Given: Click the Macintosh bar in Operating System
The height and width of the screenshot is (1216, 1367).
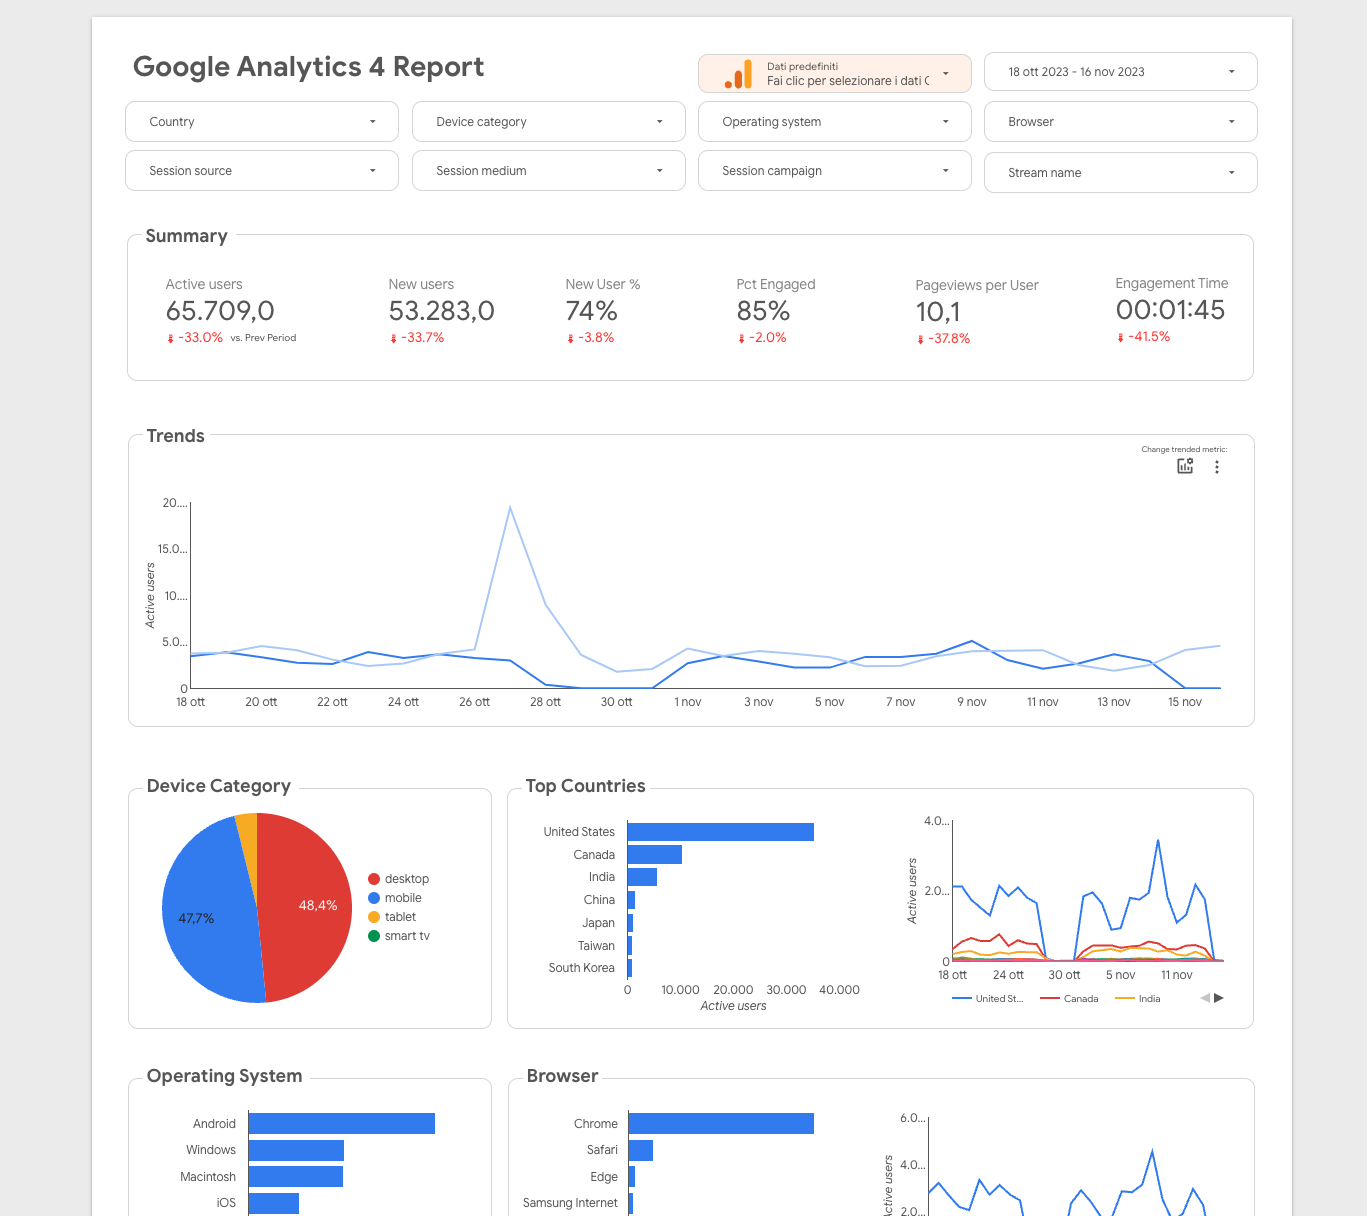Looking at the screenshot, I should [295, 1177].
